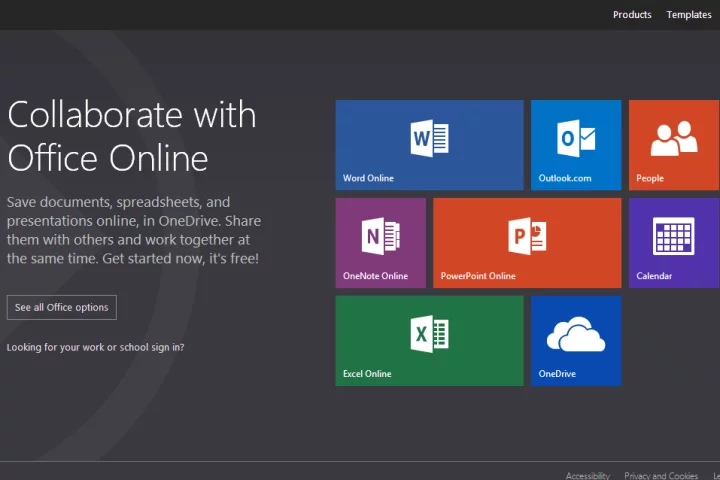The image size is (720, 480).
Task: Click the 'OneDrive' tile label
Action: click(557, 374)
